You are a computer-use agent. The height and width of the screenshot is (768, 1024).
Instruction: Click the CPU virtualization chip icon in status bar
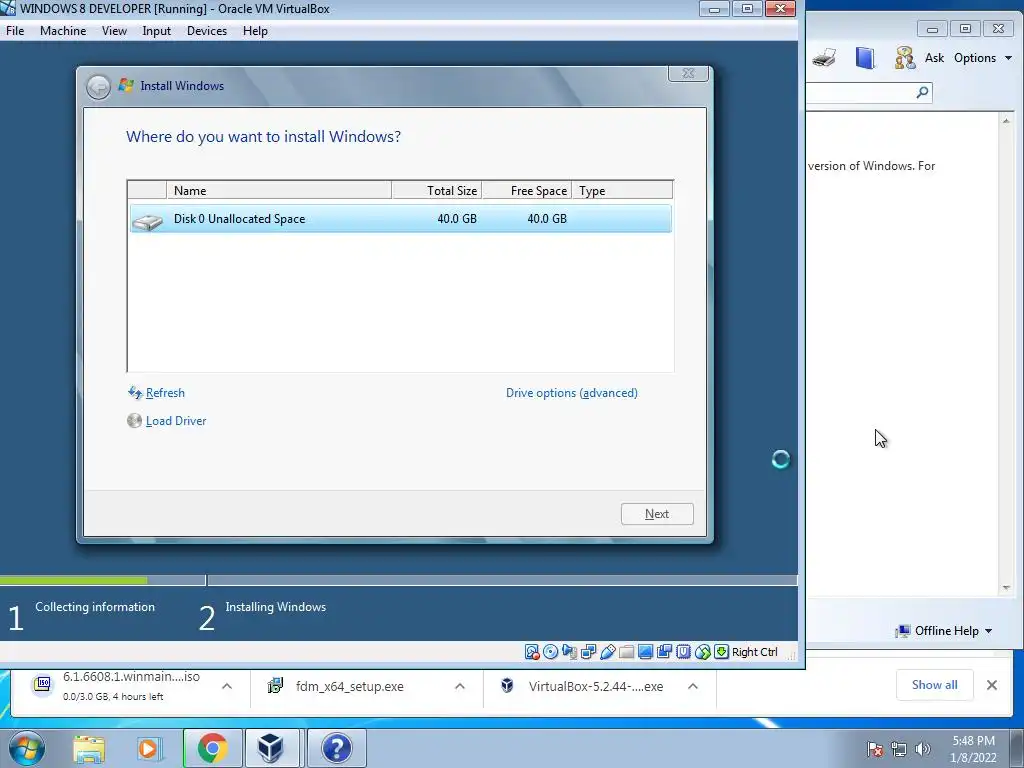(x=683, y=652)
